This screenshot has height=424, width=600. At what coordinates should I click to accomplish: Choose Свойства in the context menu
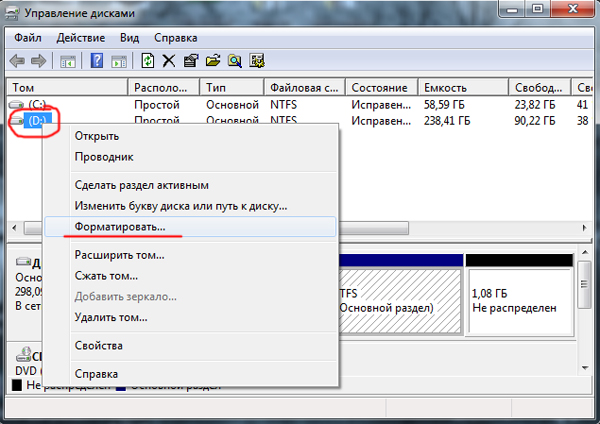coord(99,345)
